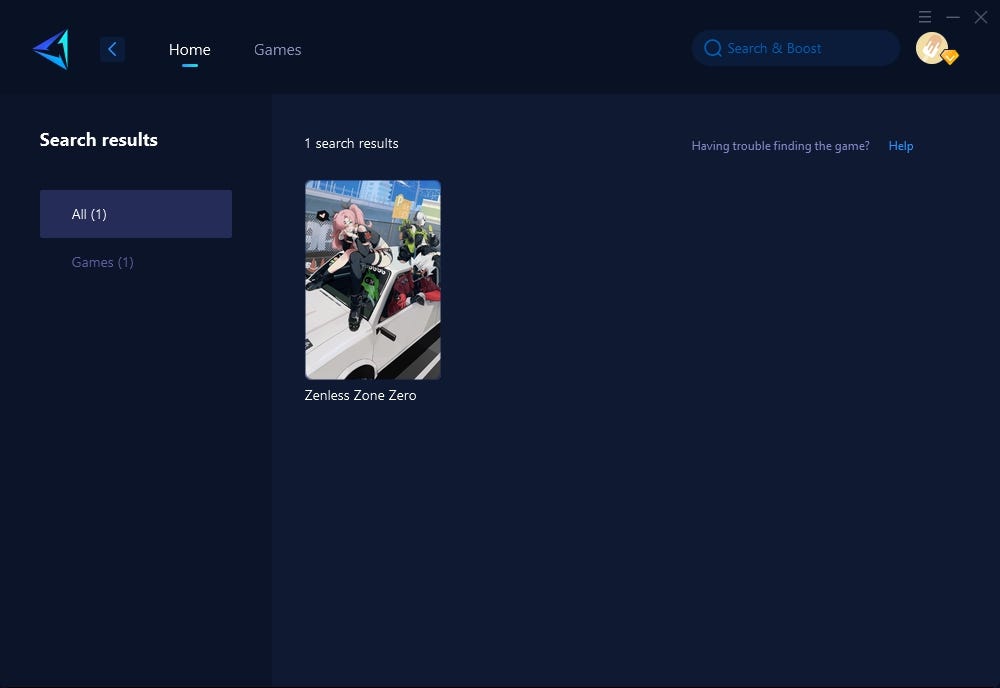Focus the Search & Boost input field
1000x688 pixels.
795,48
